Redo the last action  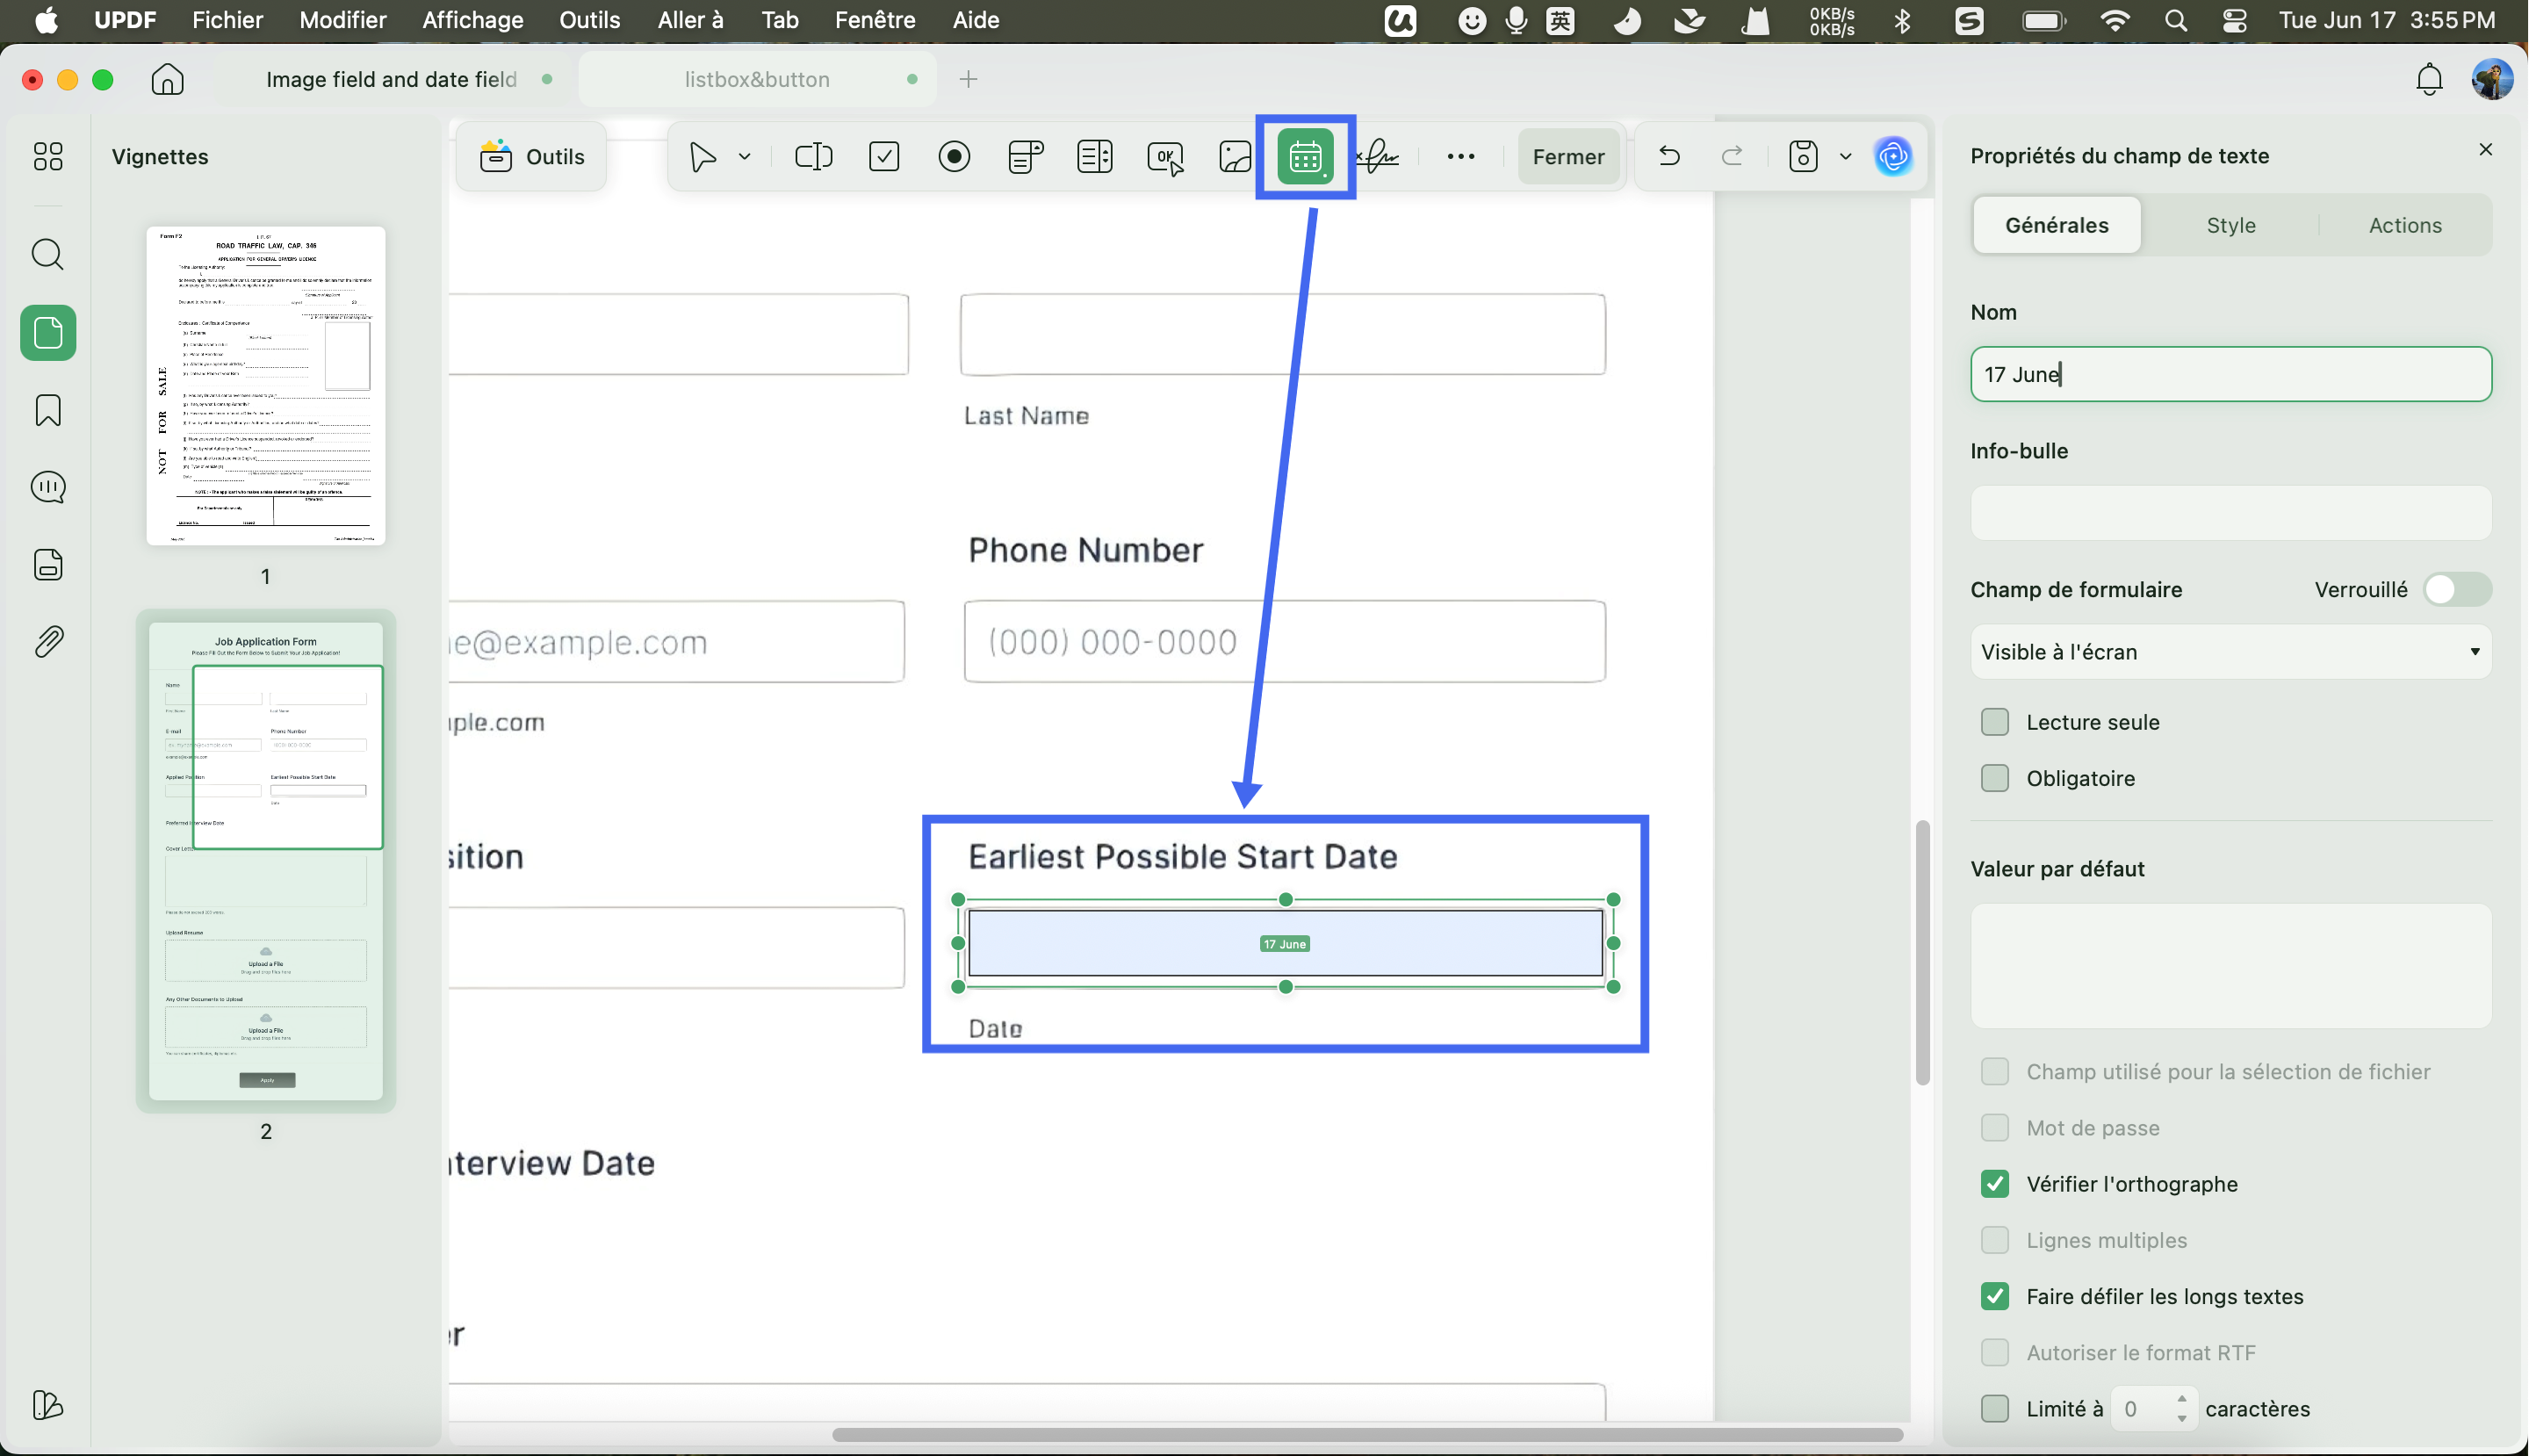tap(1732, 156)
